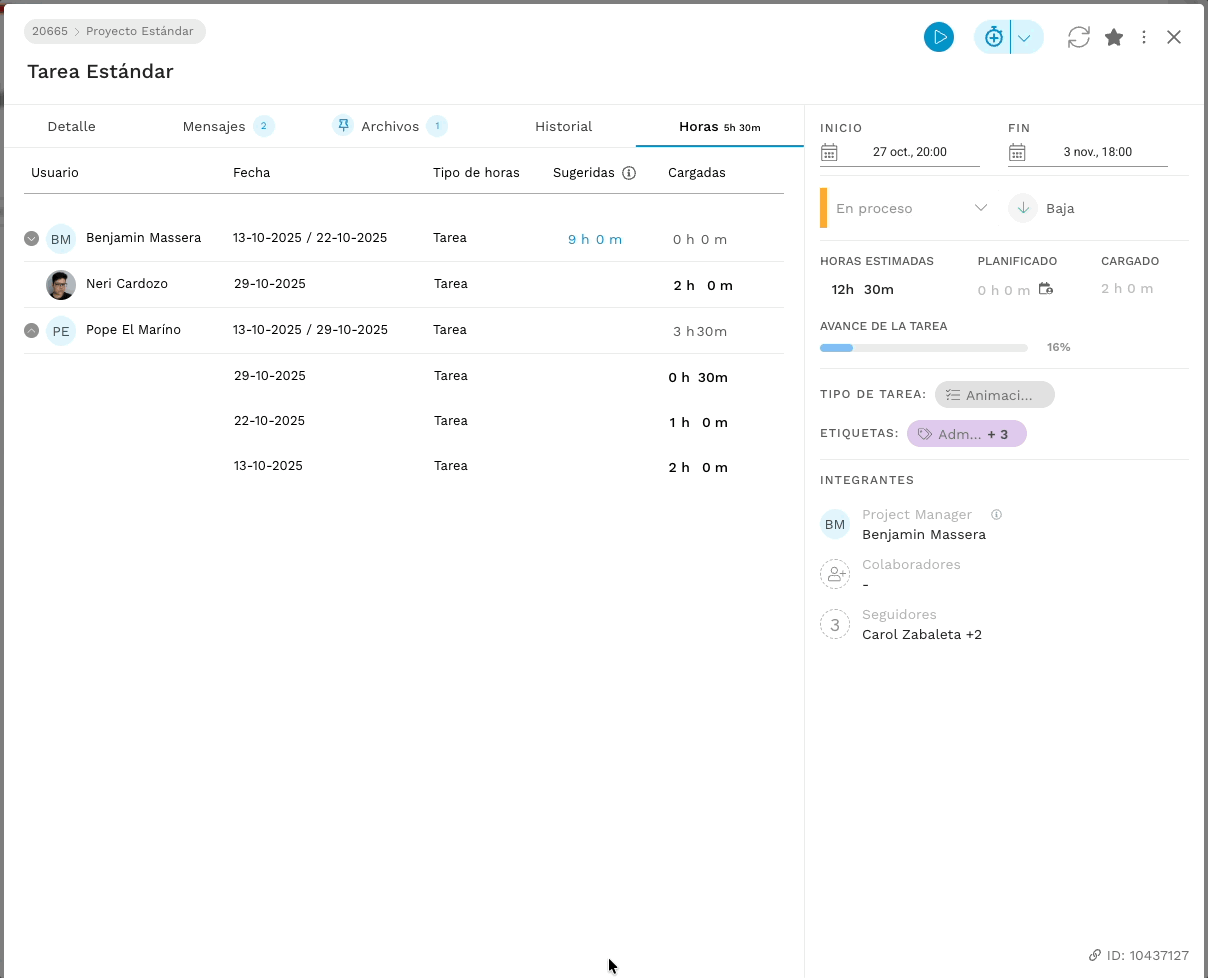Click the 2 h 0 m entry dated 13-10-2025
Image resolution: width=1208 pixels, height=978 pixels.
click(x=698, y=468)
